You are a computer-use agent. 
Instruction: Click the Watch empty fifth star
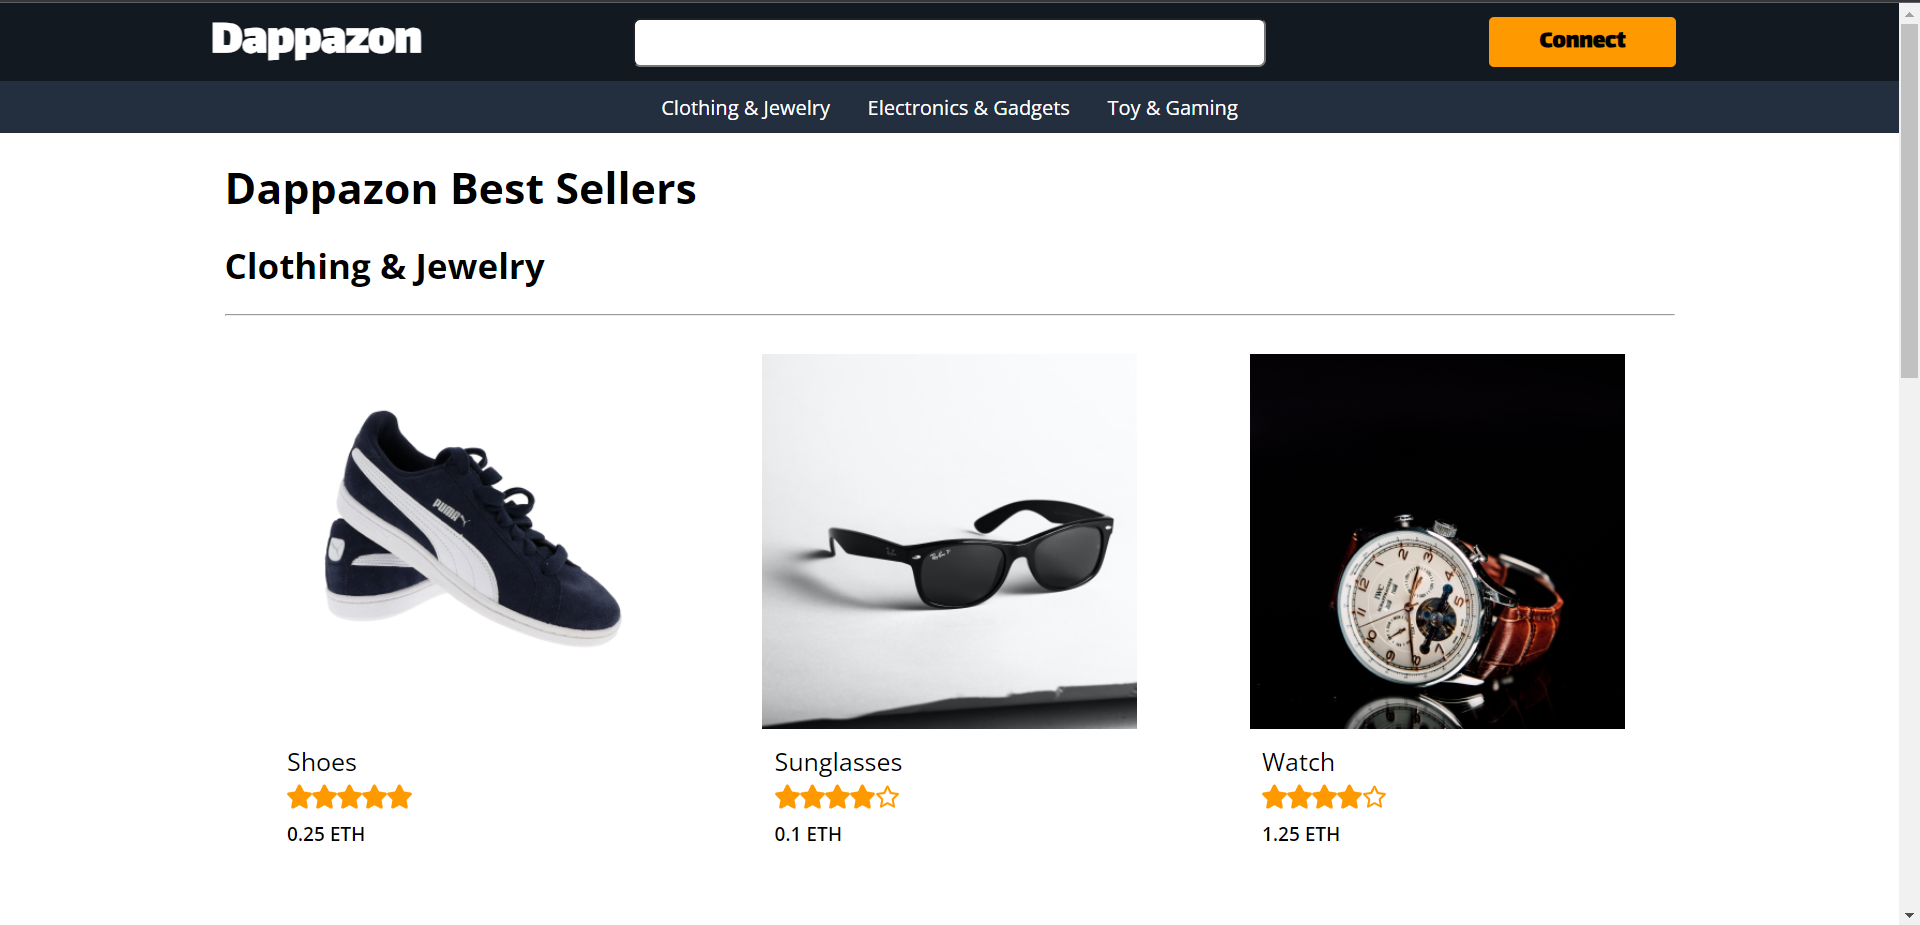(x=1375, y=797)
